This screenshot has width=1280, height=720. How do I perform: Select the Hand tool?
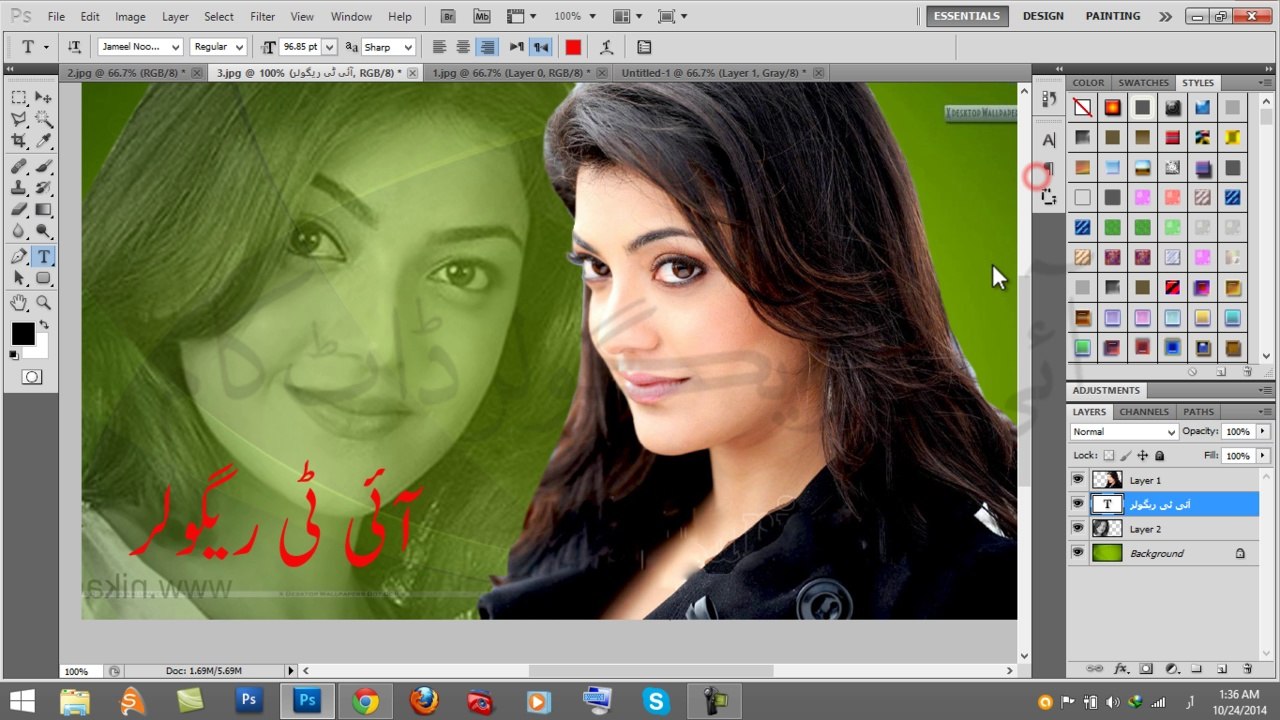pyautogui.click(x=19, y=303)
